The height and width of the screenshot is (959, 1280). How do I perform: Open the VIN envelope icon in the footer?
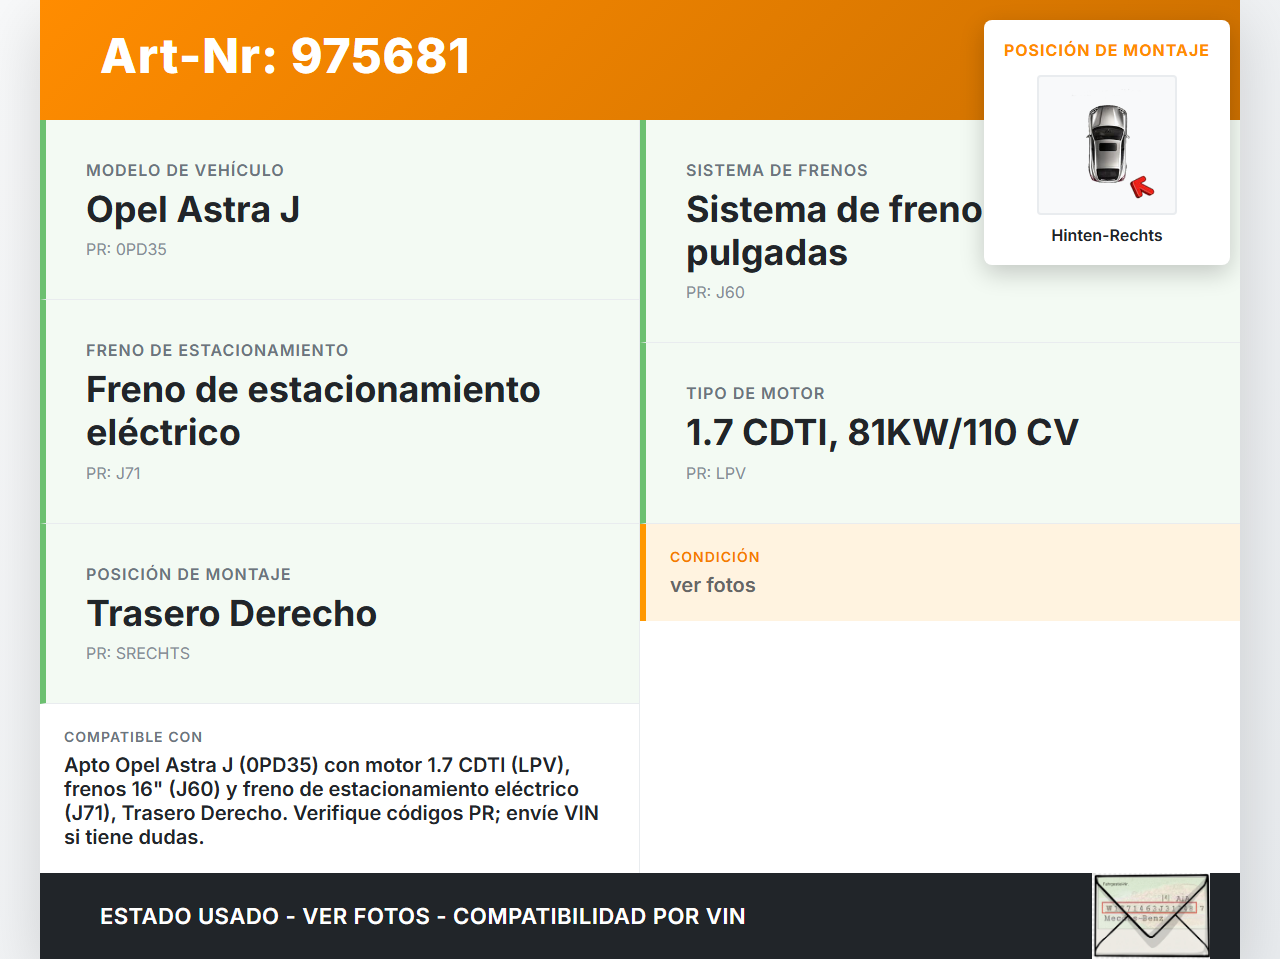tap(1151, 915)
